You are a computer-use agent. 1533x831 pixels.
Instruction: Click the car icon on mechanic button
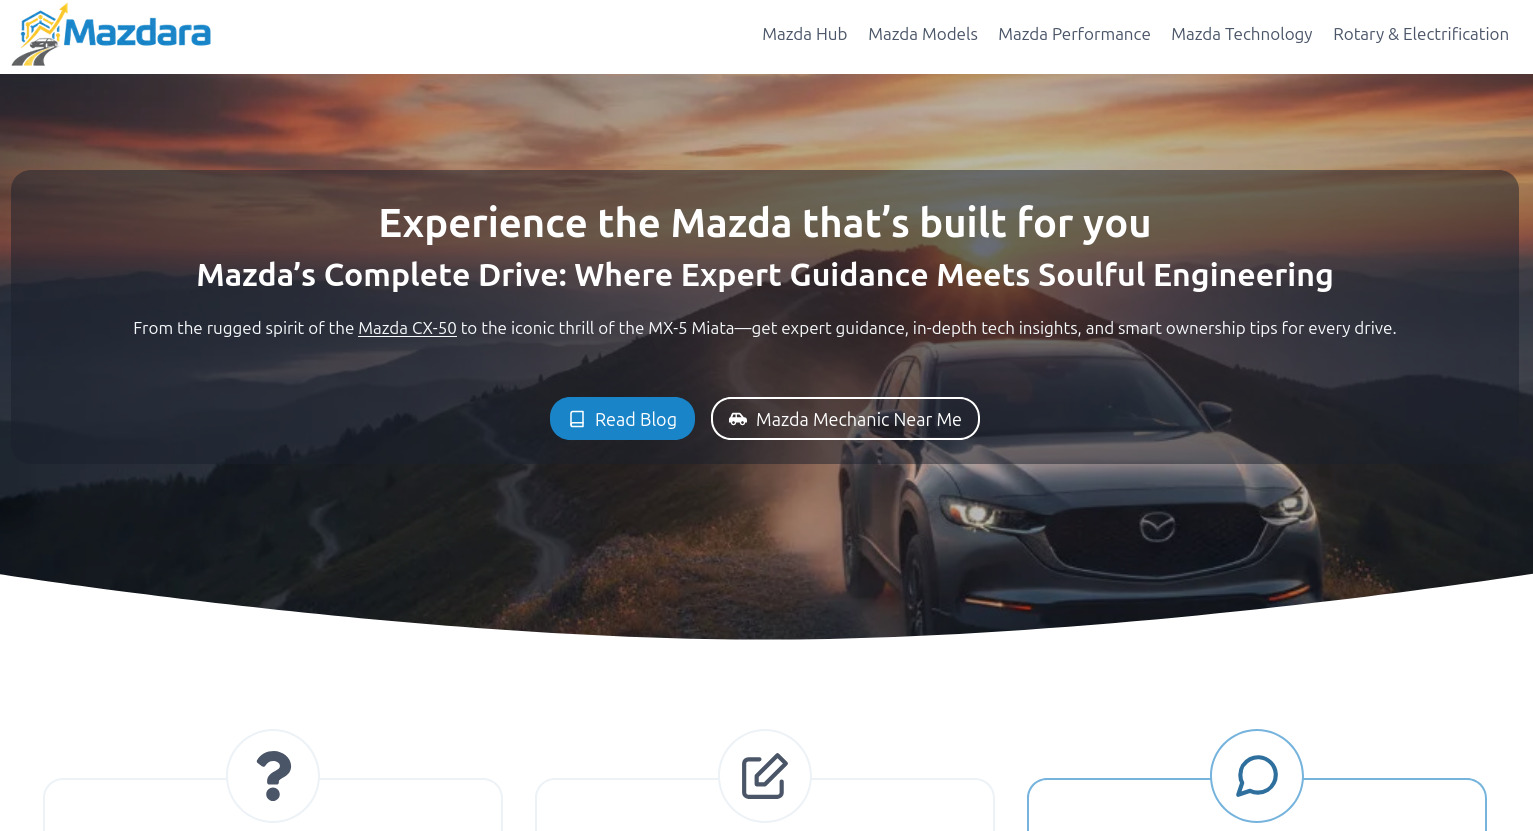(738, 419)
